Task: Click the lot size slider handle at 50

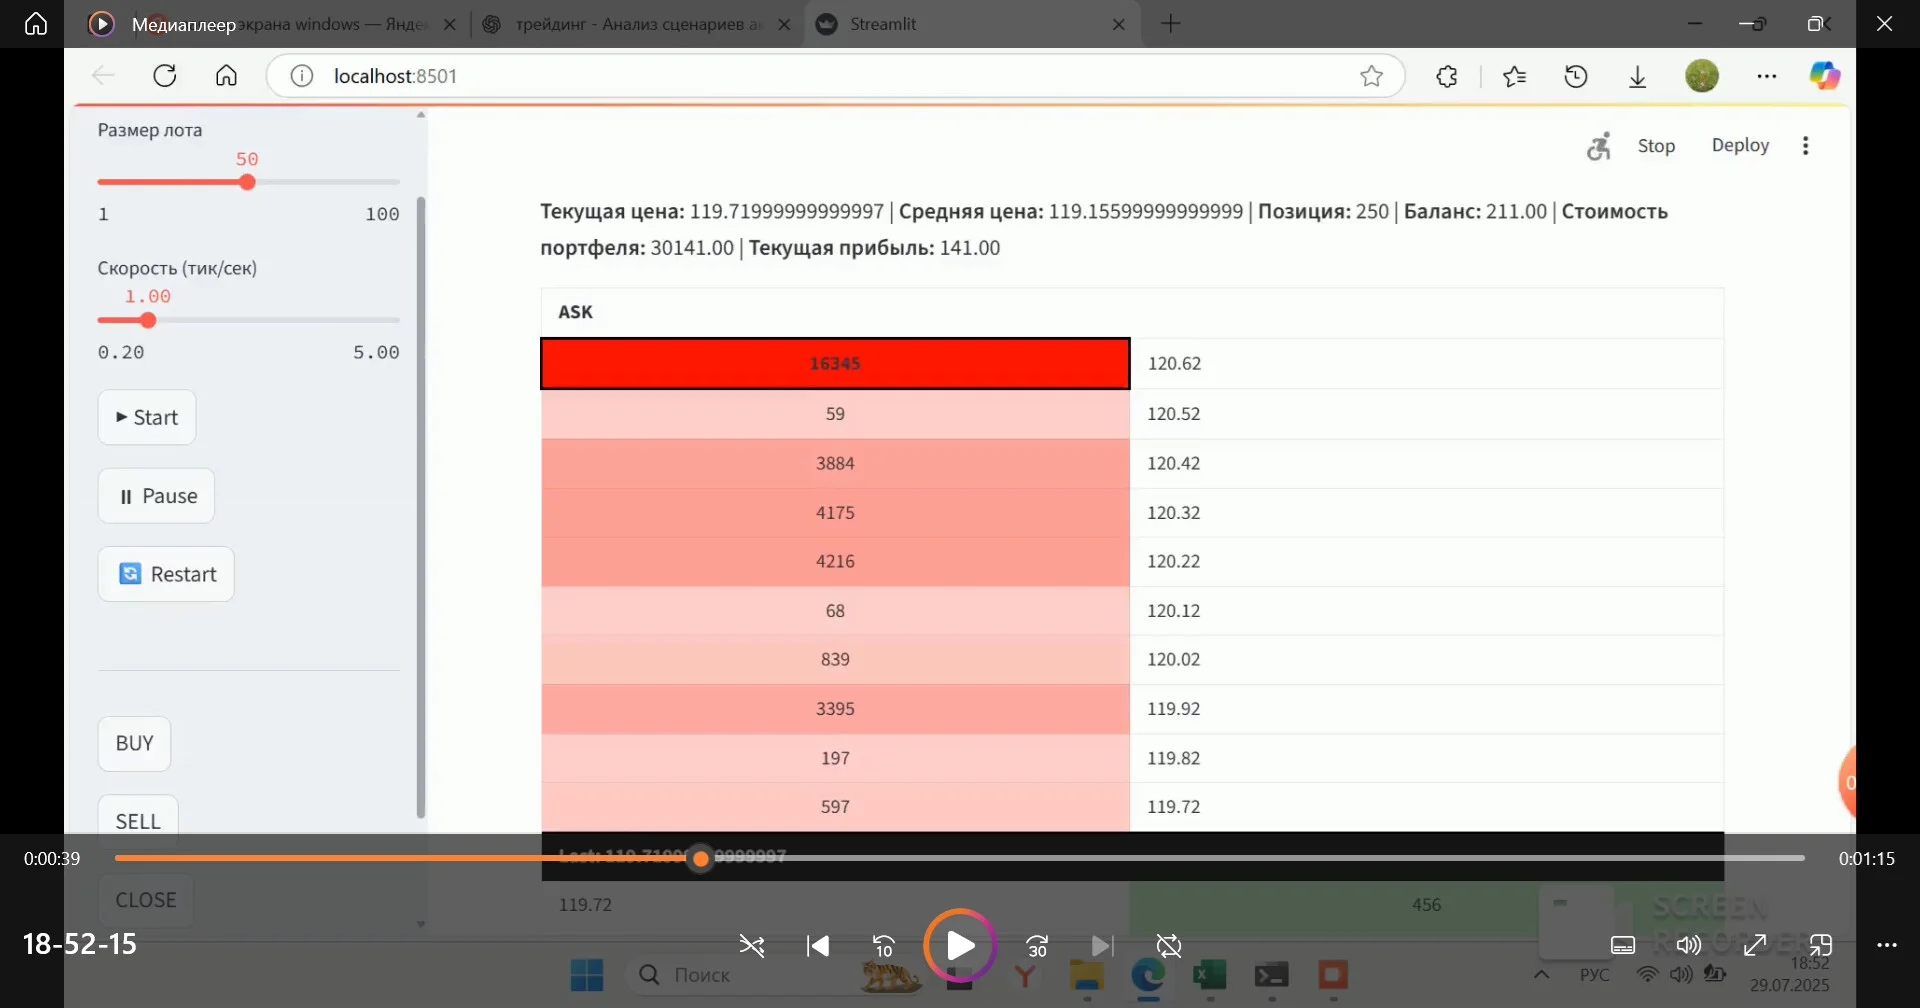Action: (247, 182)
